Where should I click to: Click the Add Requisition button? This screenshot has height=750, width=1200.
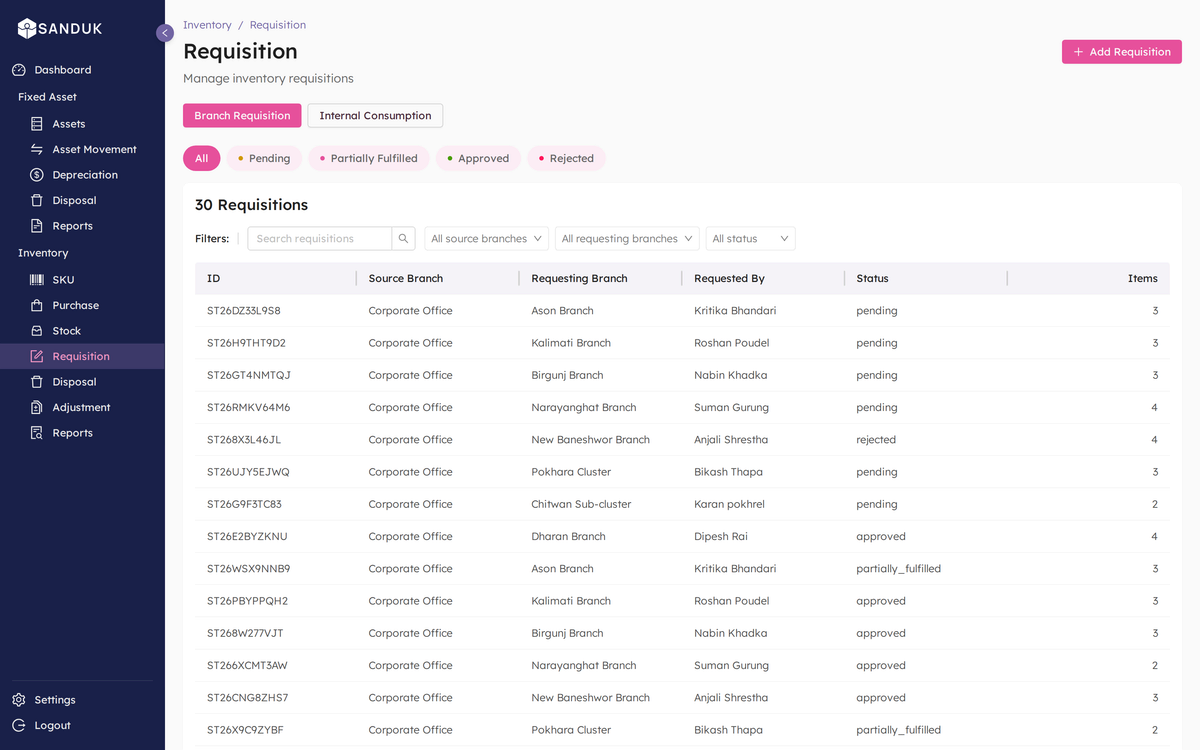pyautogui.click(x=1122, y=52)
